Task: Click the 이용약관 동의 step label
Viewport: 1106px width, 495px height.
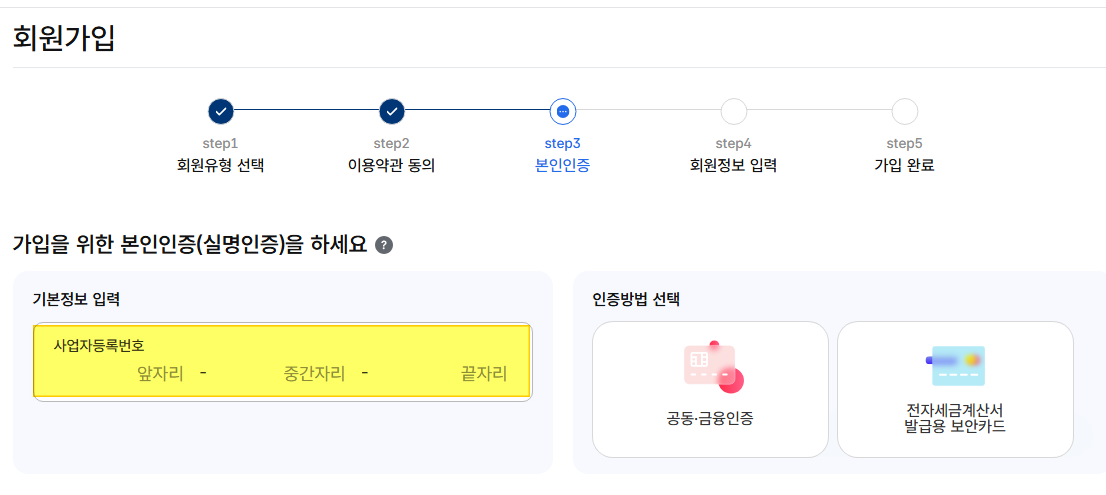Action: click(391, 167)
